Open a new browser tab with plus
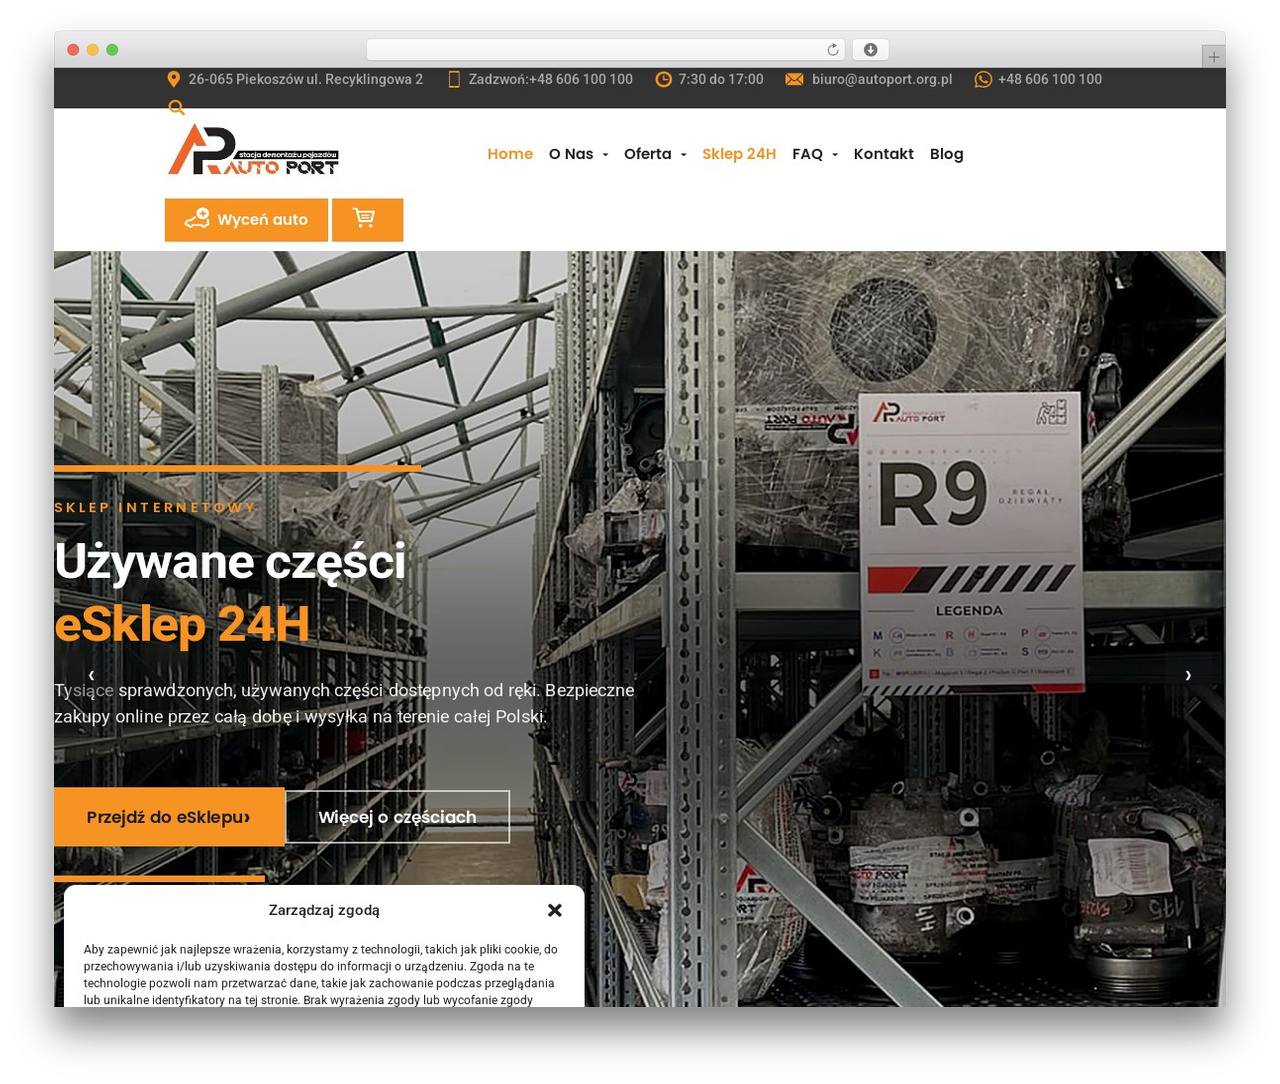The height and width of the screenshot is (1084, 1280). [x=1214, y=57]
